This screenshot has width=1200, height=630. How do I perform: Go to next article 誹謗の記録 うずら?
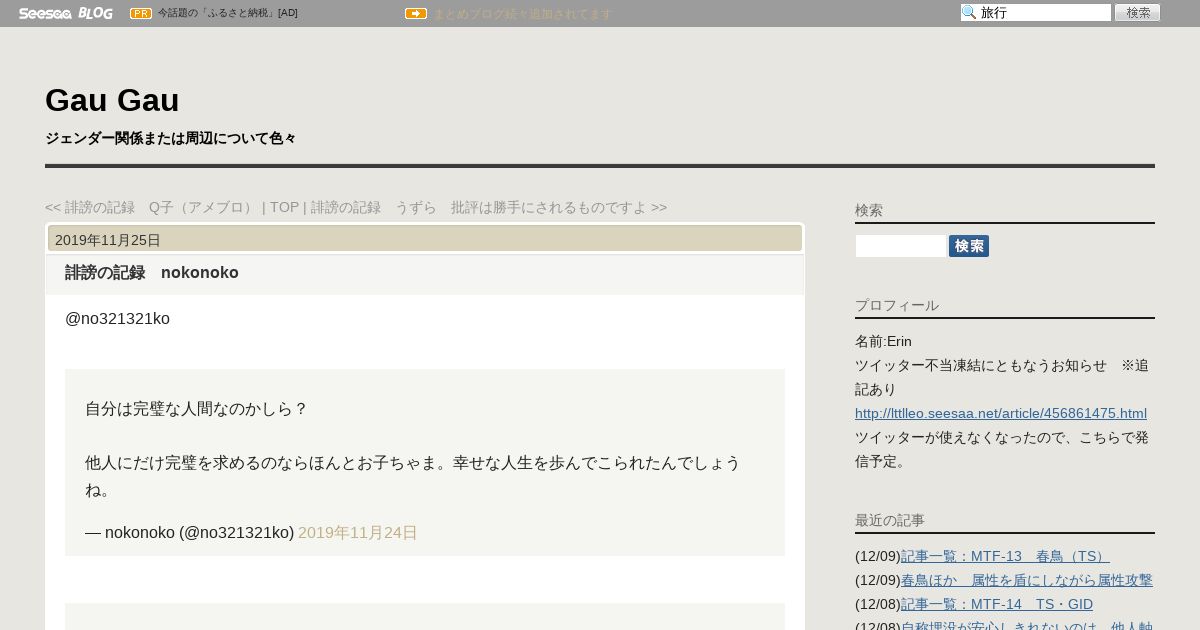pos(489,207)
